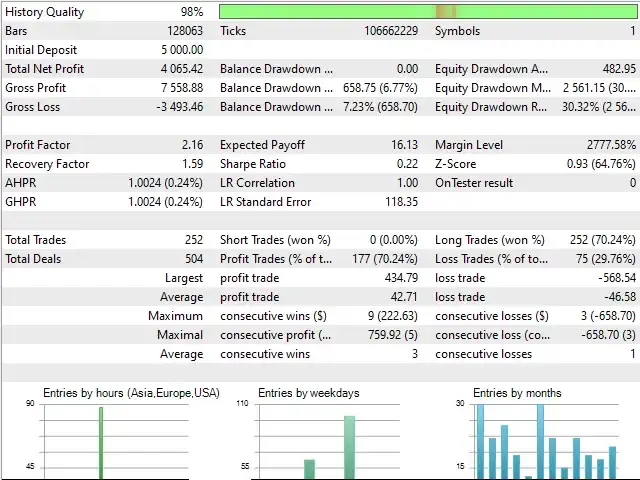Viewport: 640px width, 480px height.
Task: Click consecutive loss value -658.70 (3)
Action: 609,335
